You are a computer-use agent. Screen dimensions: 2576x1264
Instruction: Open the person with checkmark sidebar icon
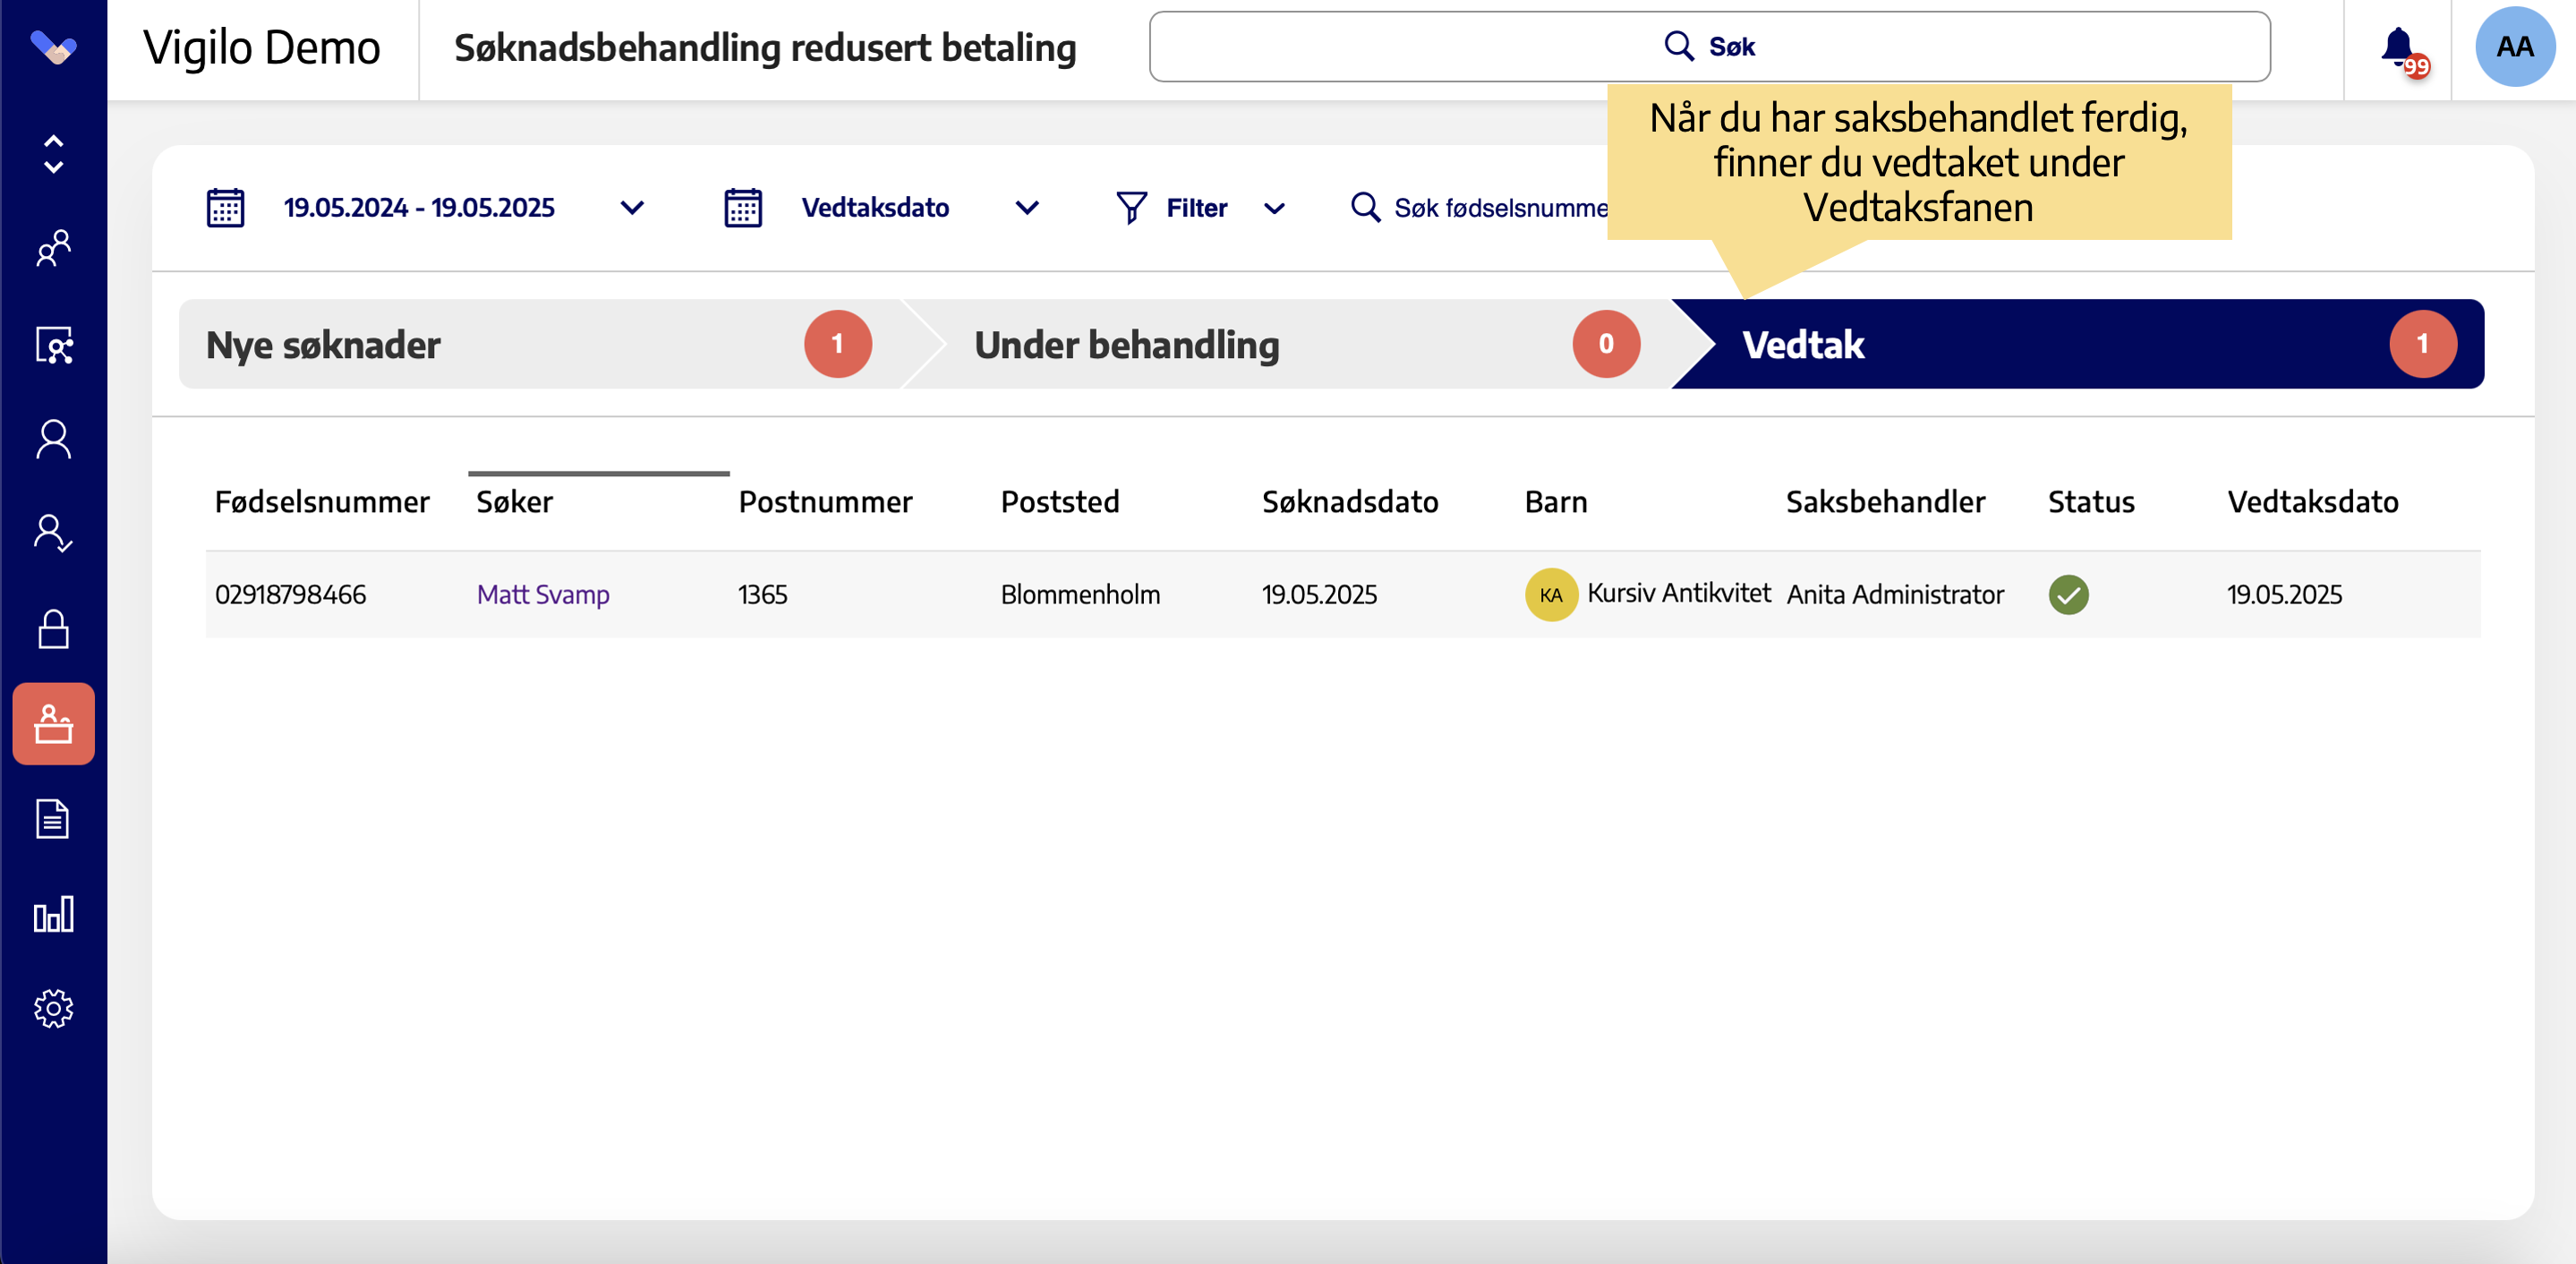tap(53, 534)
